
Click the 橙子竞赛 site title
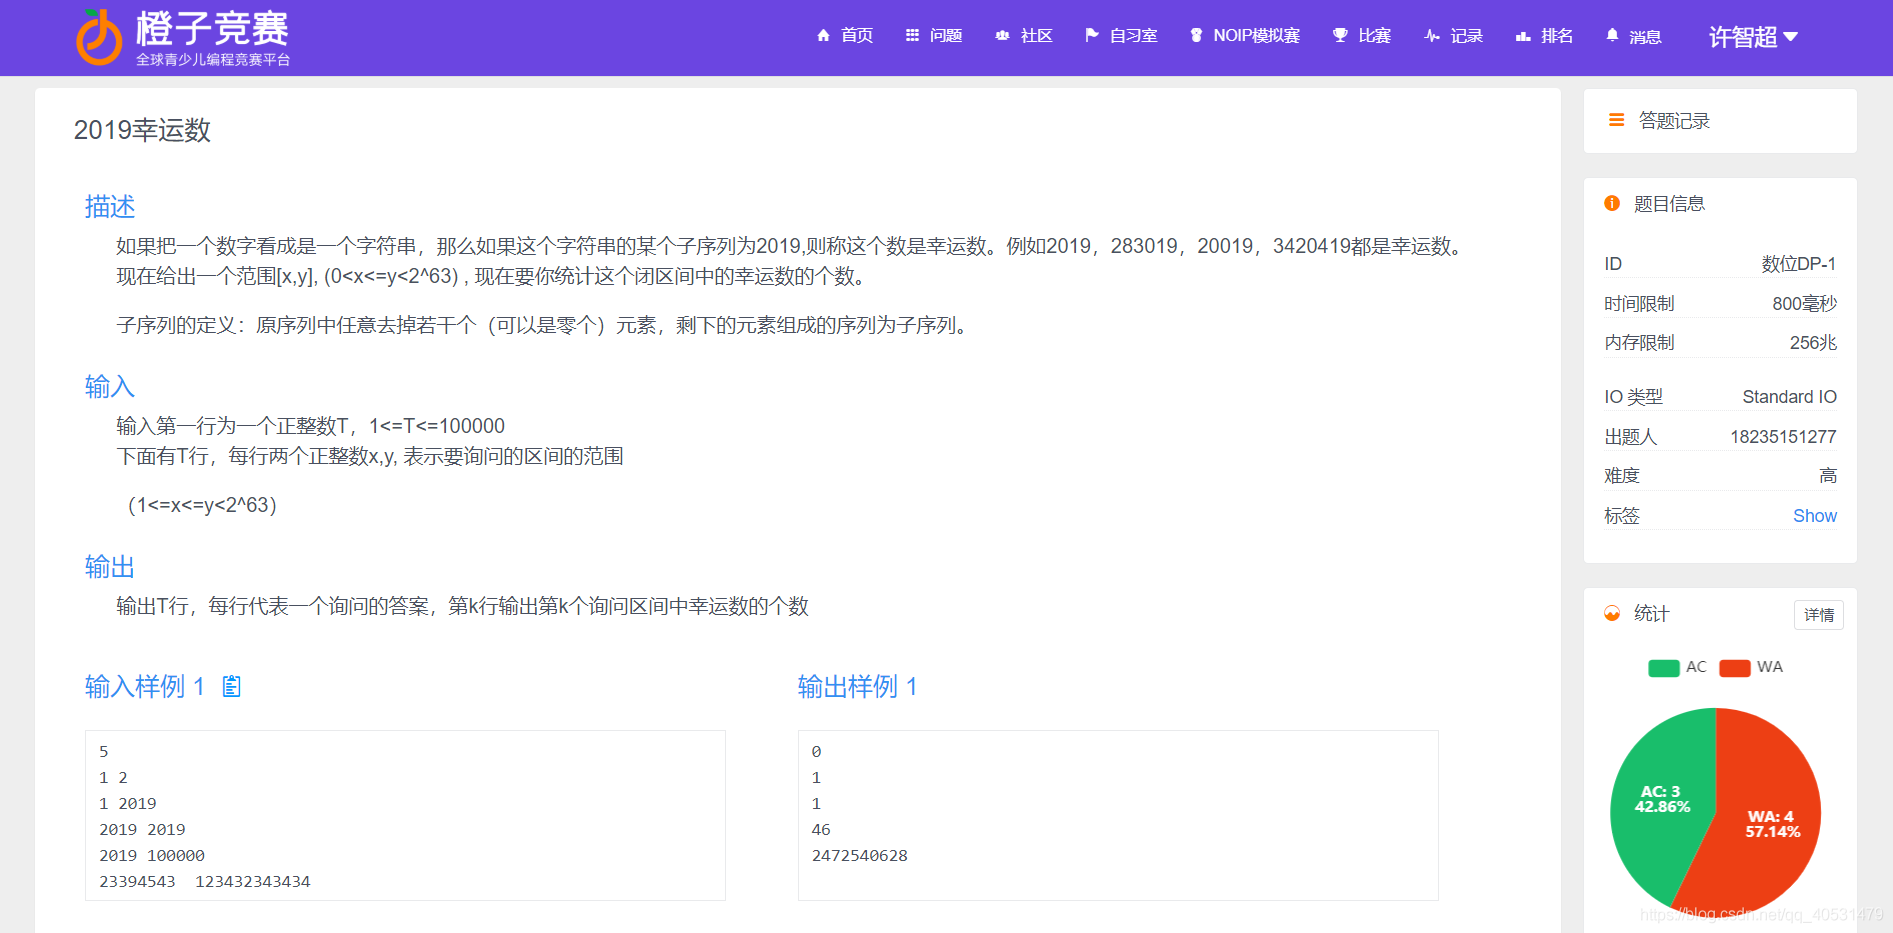tap(212, 29)
